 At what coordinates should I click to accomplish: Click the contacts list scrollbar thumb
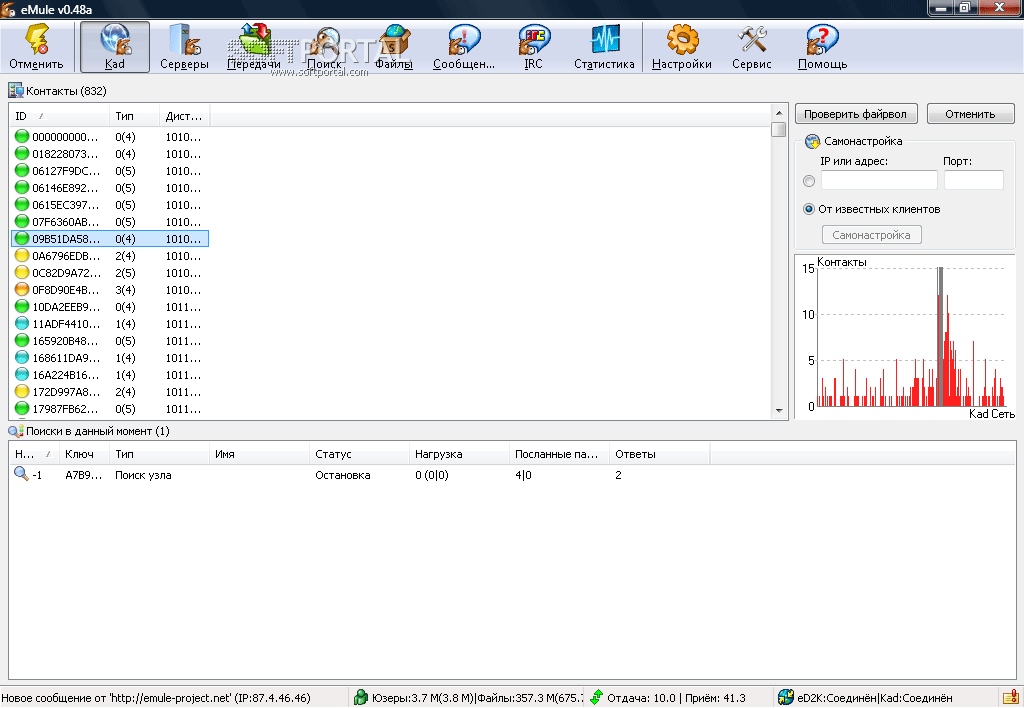(x=778, y=129)
